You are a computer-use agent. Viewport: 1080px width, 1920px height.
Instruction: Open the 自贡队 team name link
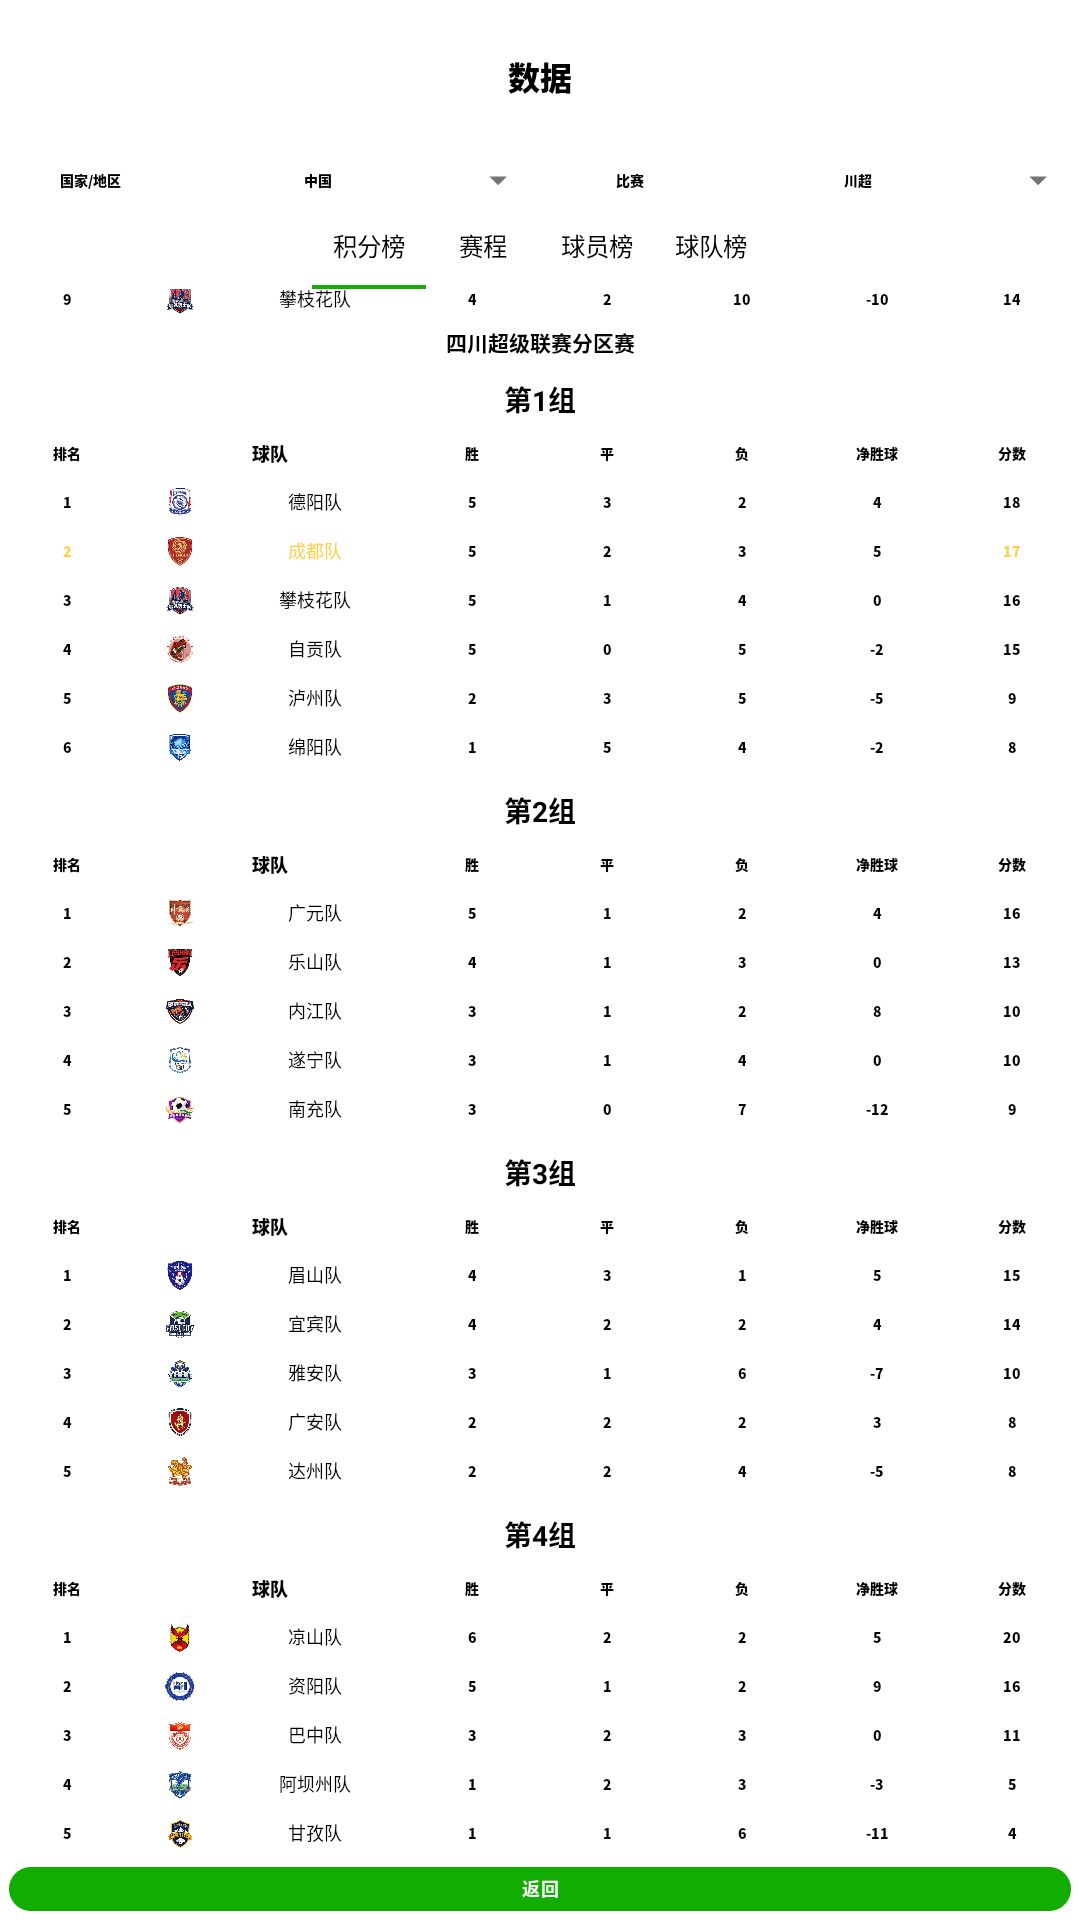(x=315, y=649)
